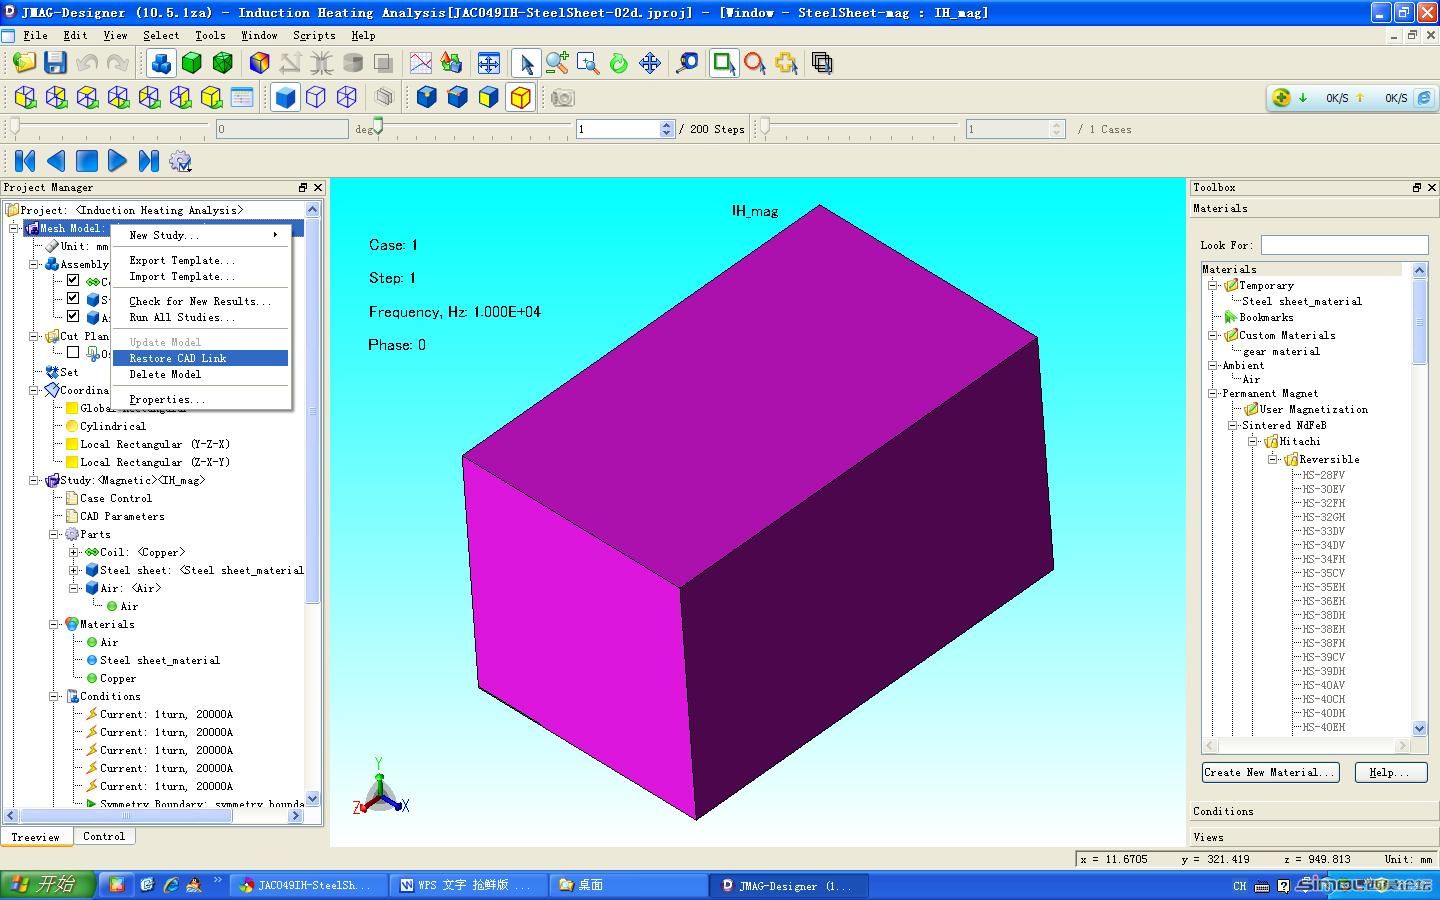The height and width of the screenshot is (900, 1440).
Task: Click the yellow cube with red edges icon
Action: [x=520, y=97]
